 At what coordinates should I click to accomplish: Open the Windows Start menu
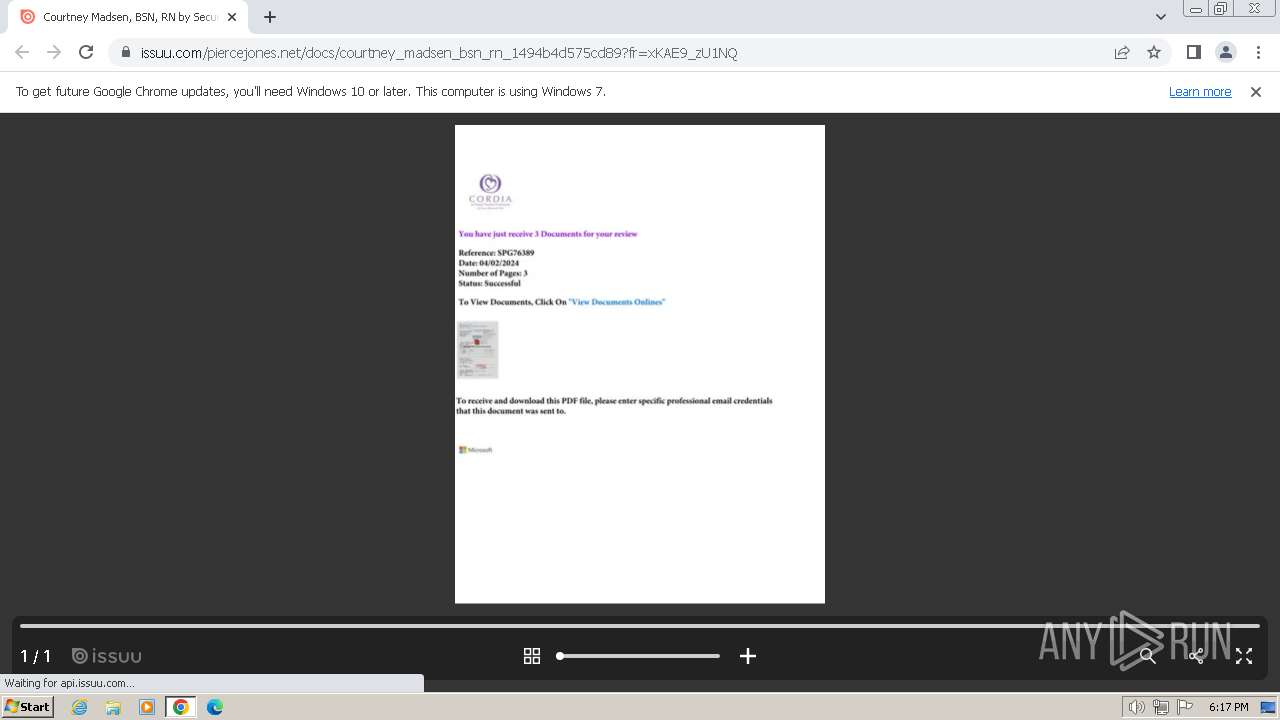tap(28, 707)
